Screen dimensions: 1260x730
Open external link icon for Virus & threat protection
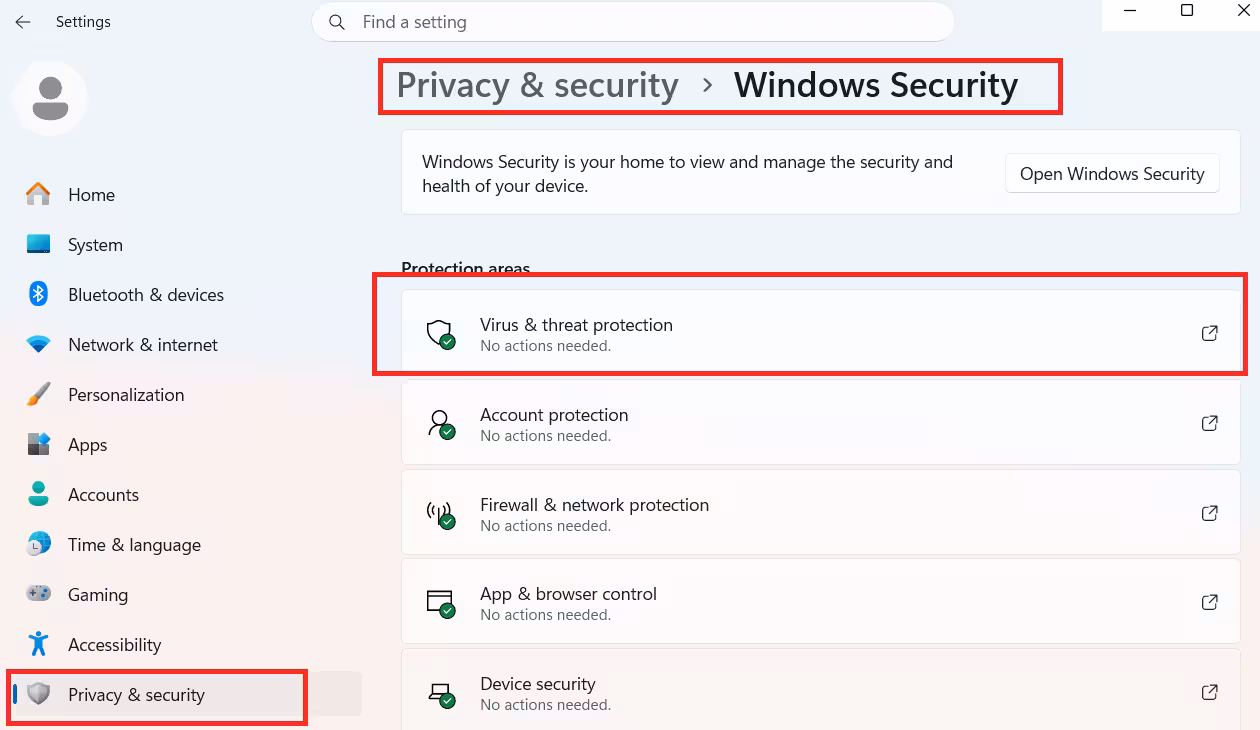(1209, 333)
